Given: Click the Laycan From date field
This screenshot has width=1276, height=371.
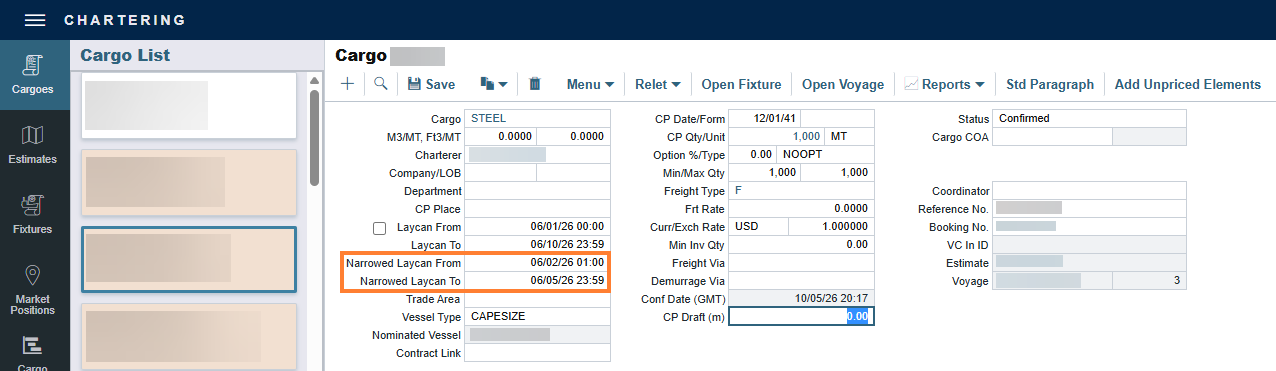Looking at the screenshot, I should [x=537, y=227].
